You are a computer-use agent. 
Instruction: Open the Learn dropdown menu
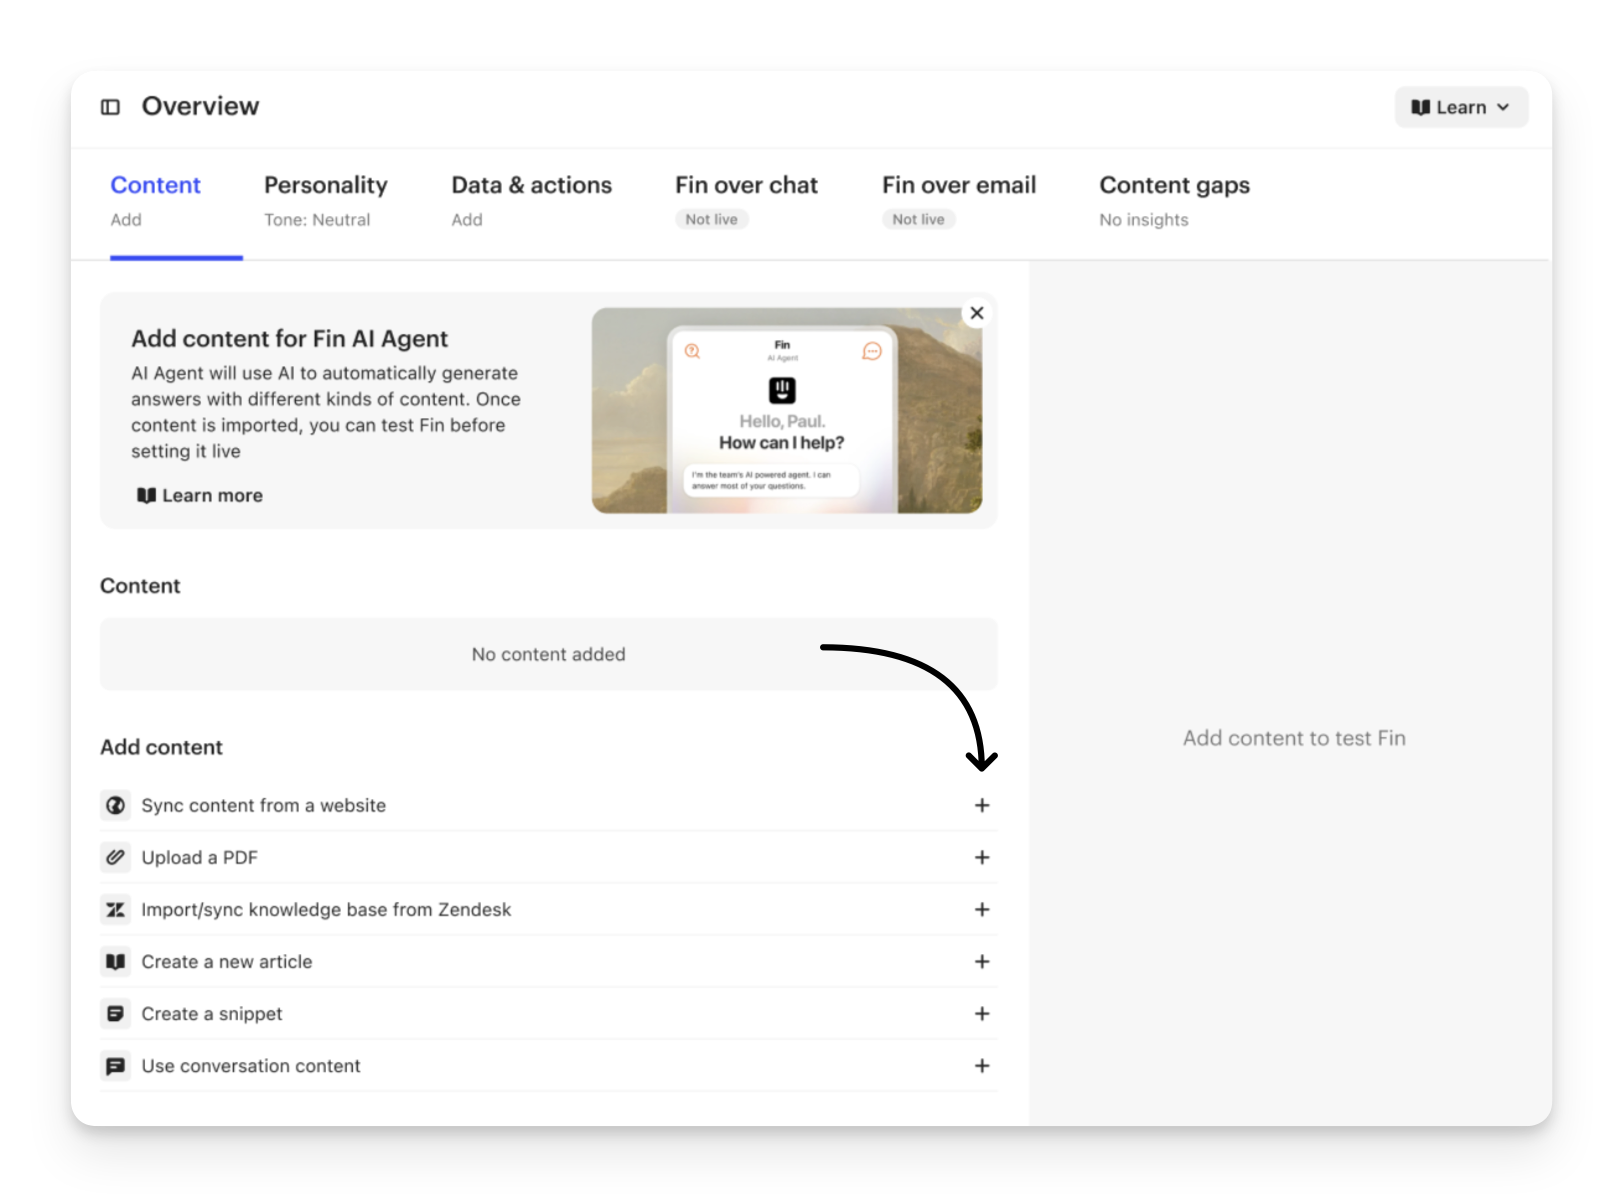pyautogui.click(x=1460, y=107)
